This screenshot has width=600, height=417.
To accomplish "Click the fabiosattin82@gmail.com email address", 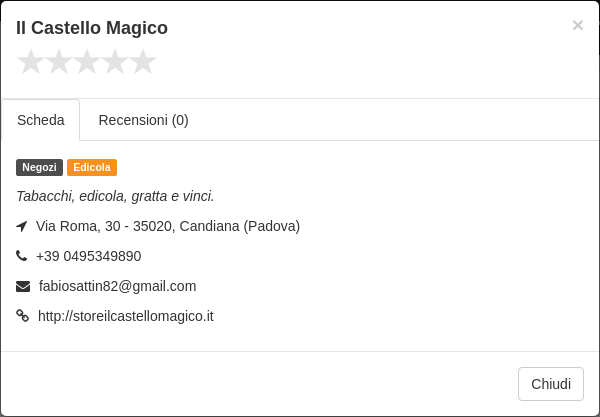I will 117,286.
